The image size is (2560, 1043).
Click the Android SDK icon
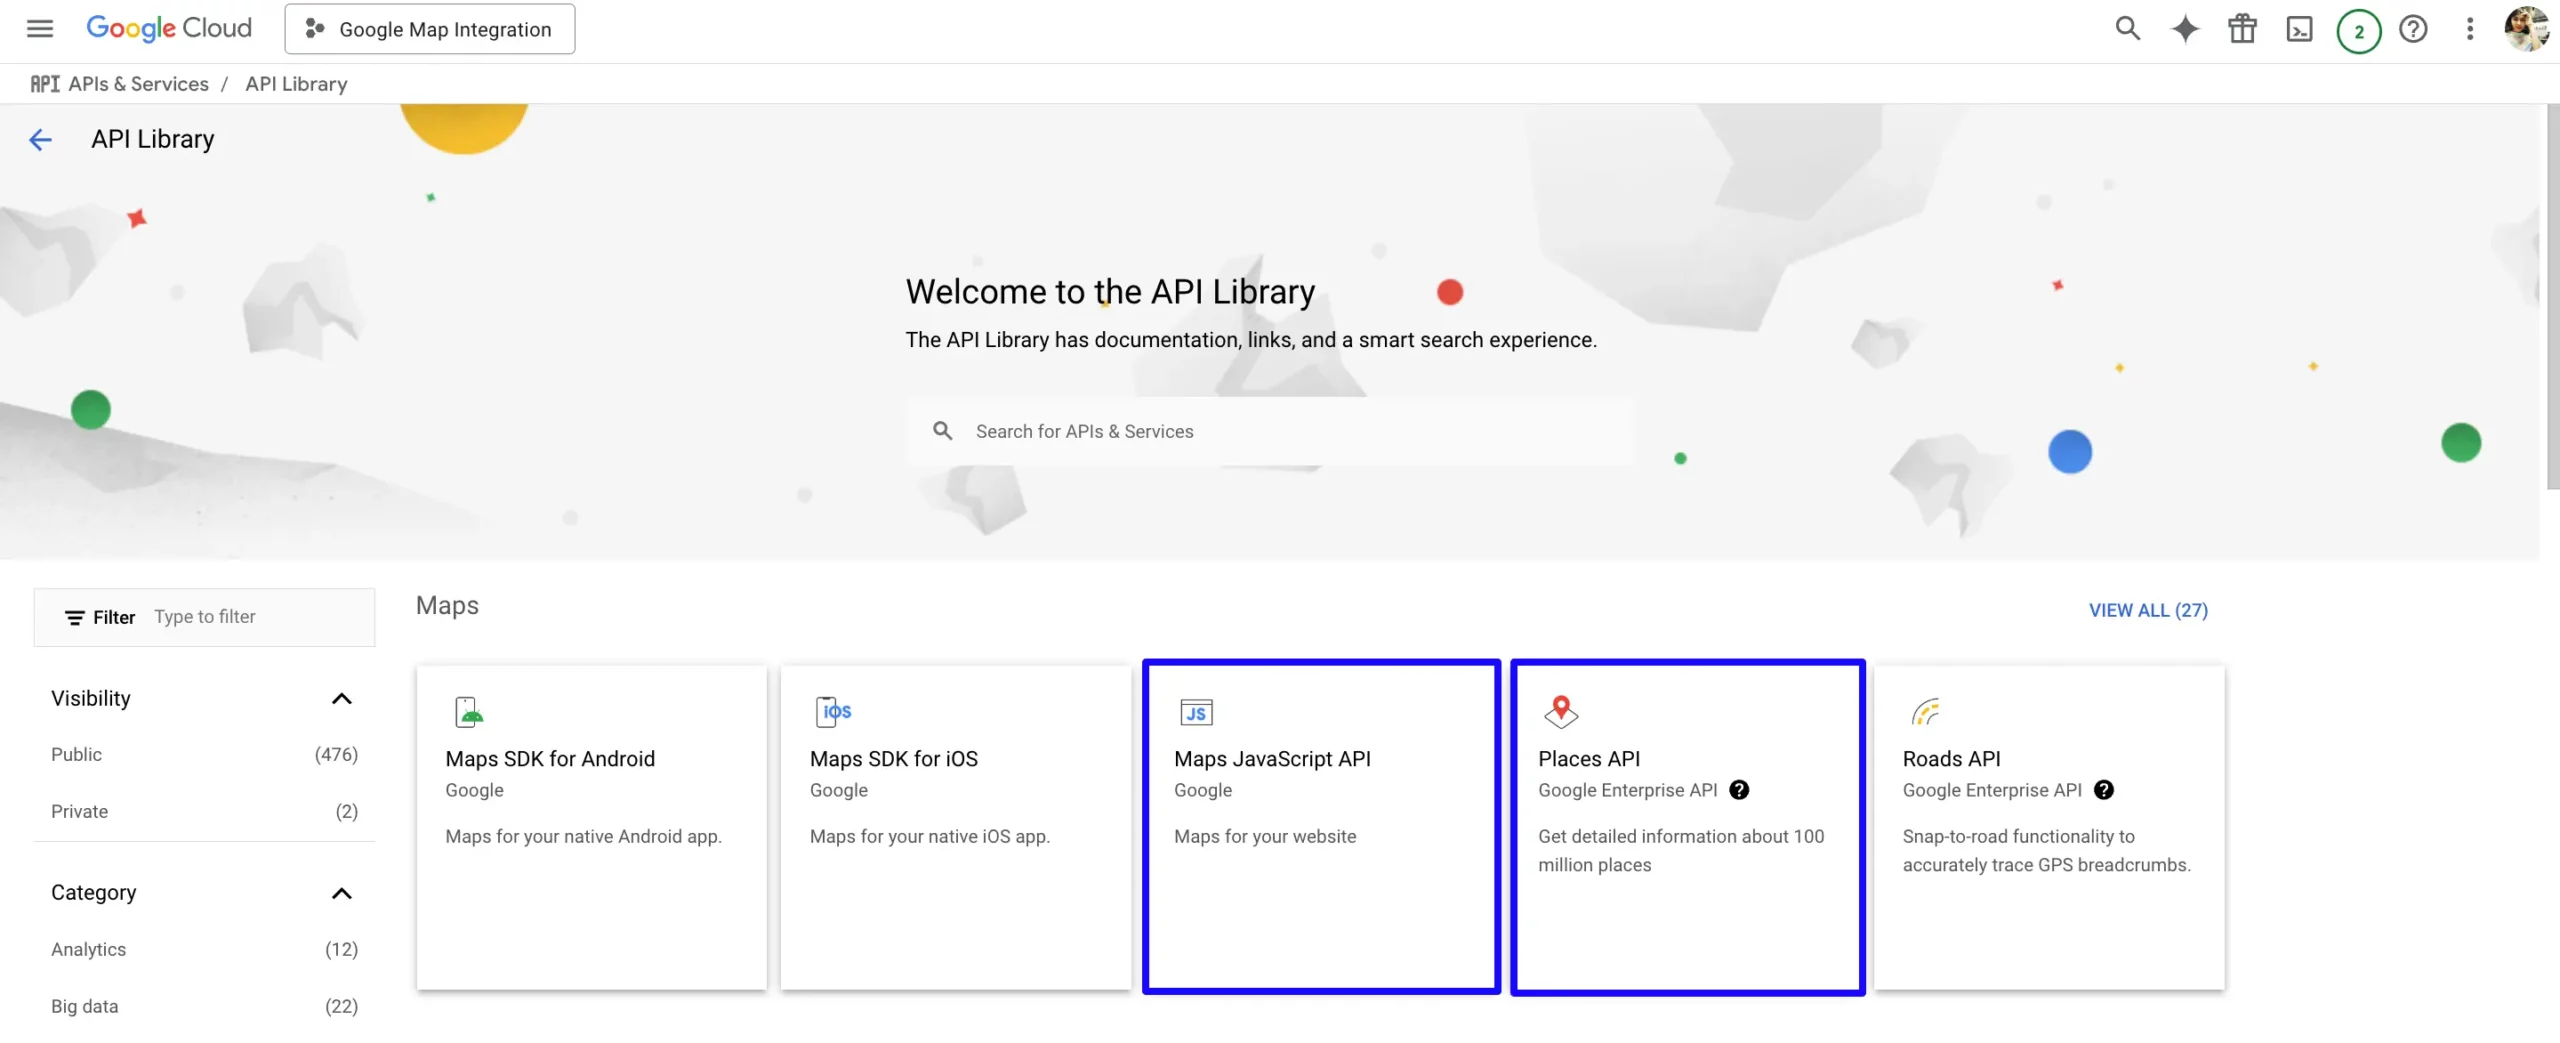click(469, 712)
